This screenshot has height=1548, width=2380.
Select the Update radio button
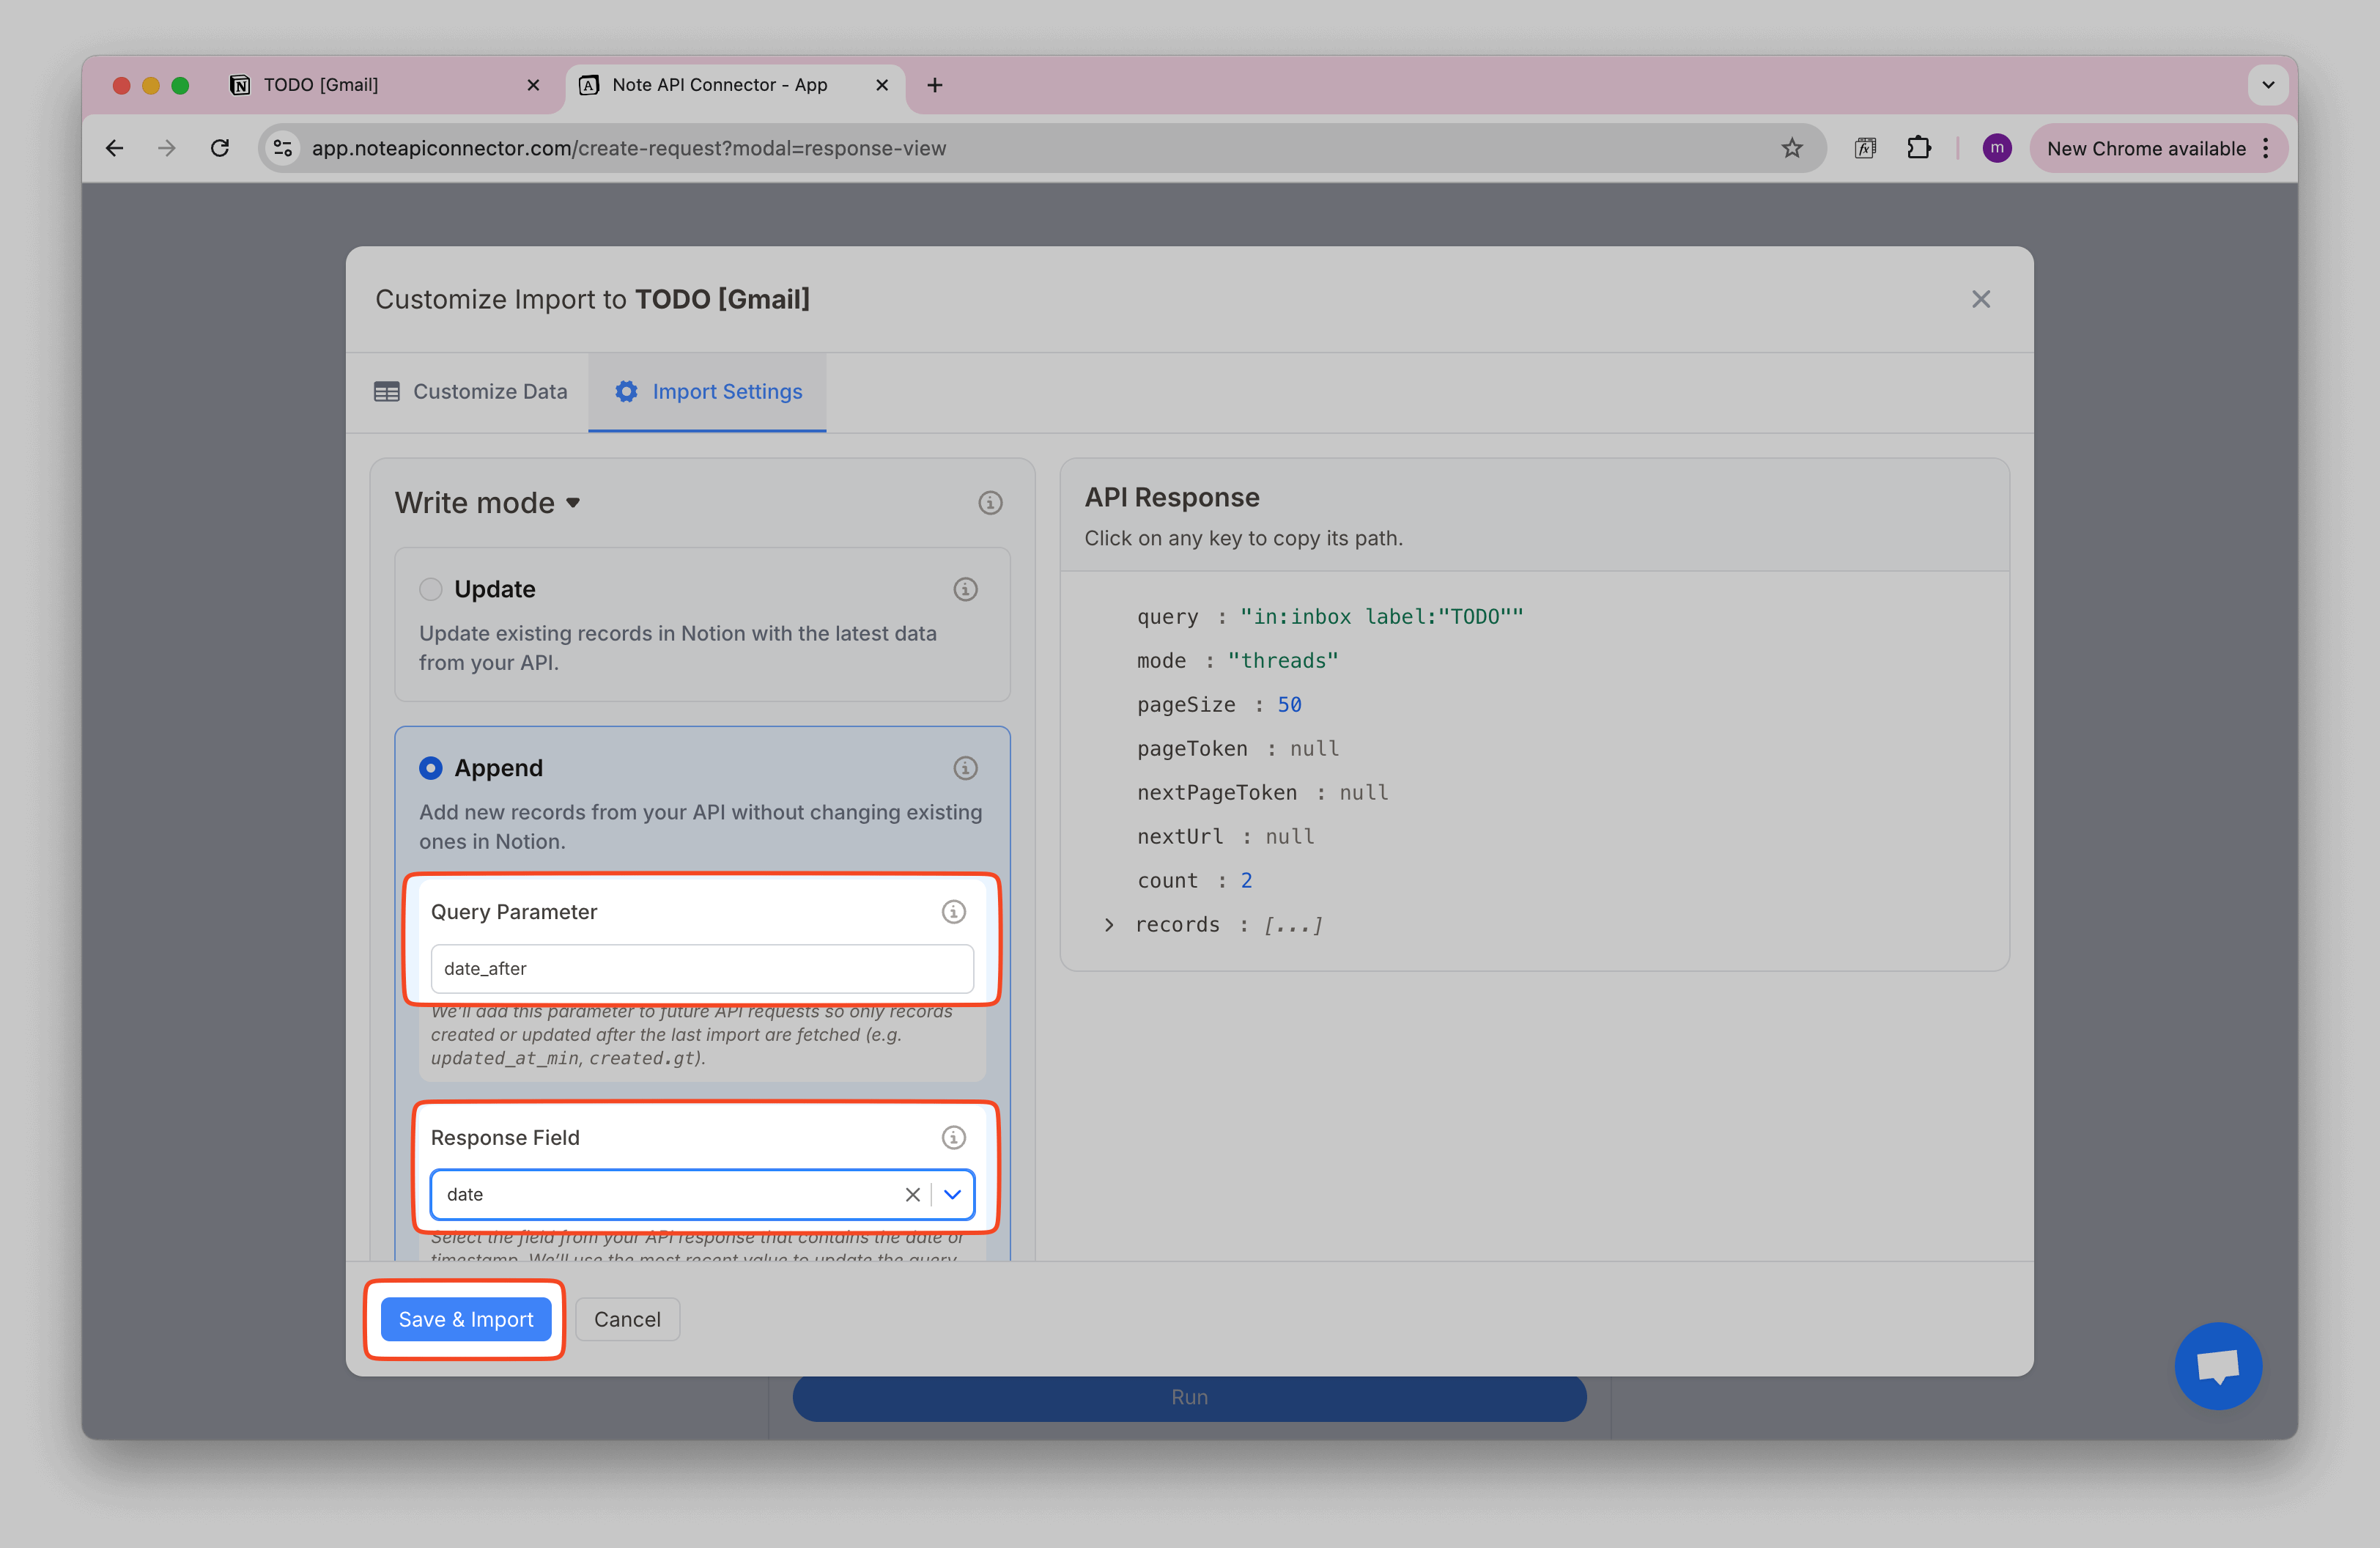431,589
